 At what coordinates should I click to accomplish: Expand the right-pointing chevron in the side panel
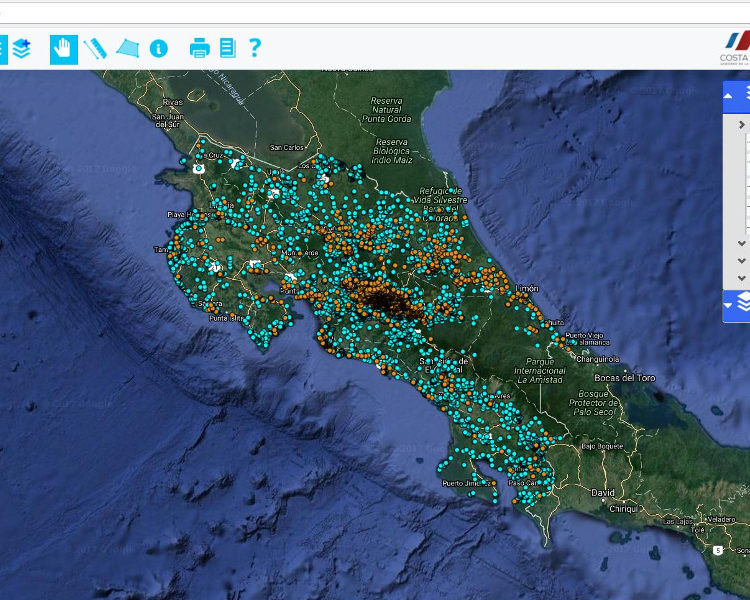[741, 125]
